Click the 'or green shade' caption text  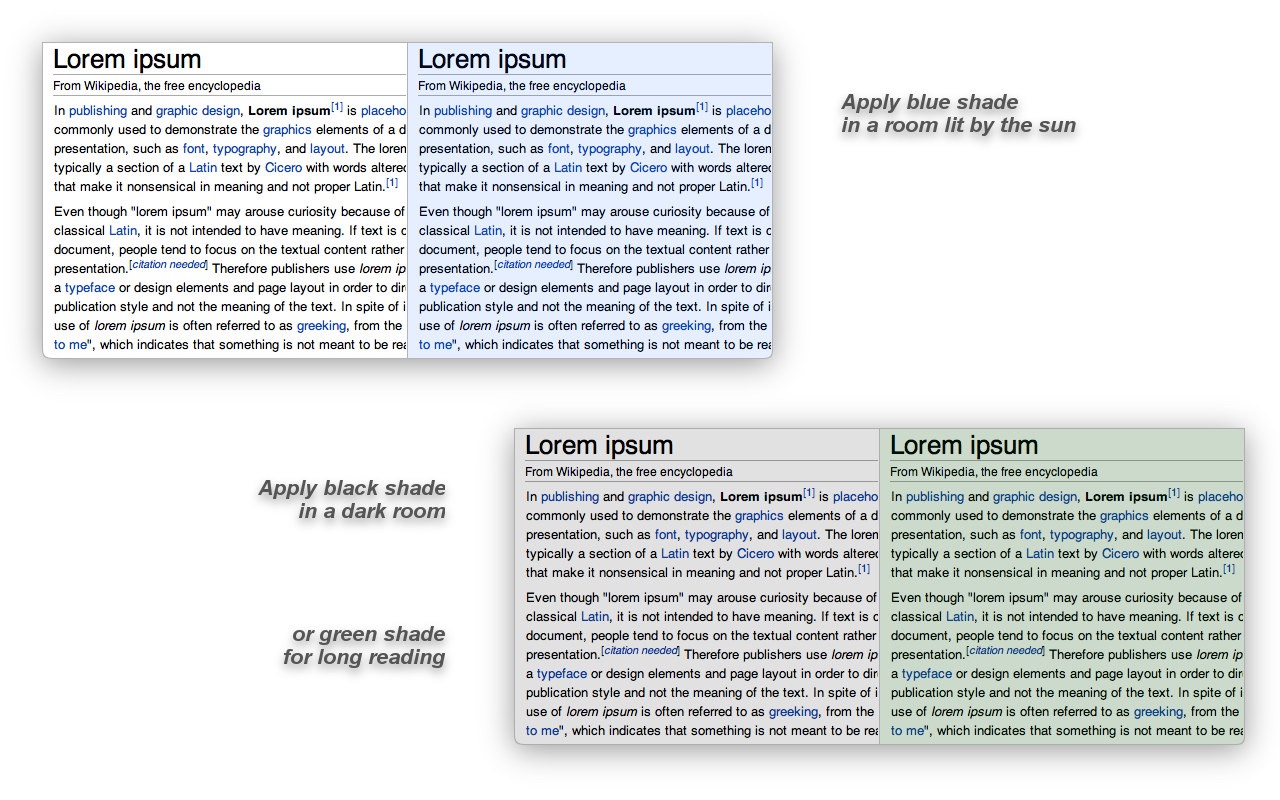coord(369,634)
